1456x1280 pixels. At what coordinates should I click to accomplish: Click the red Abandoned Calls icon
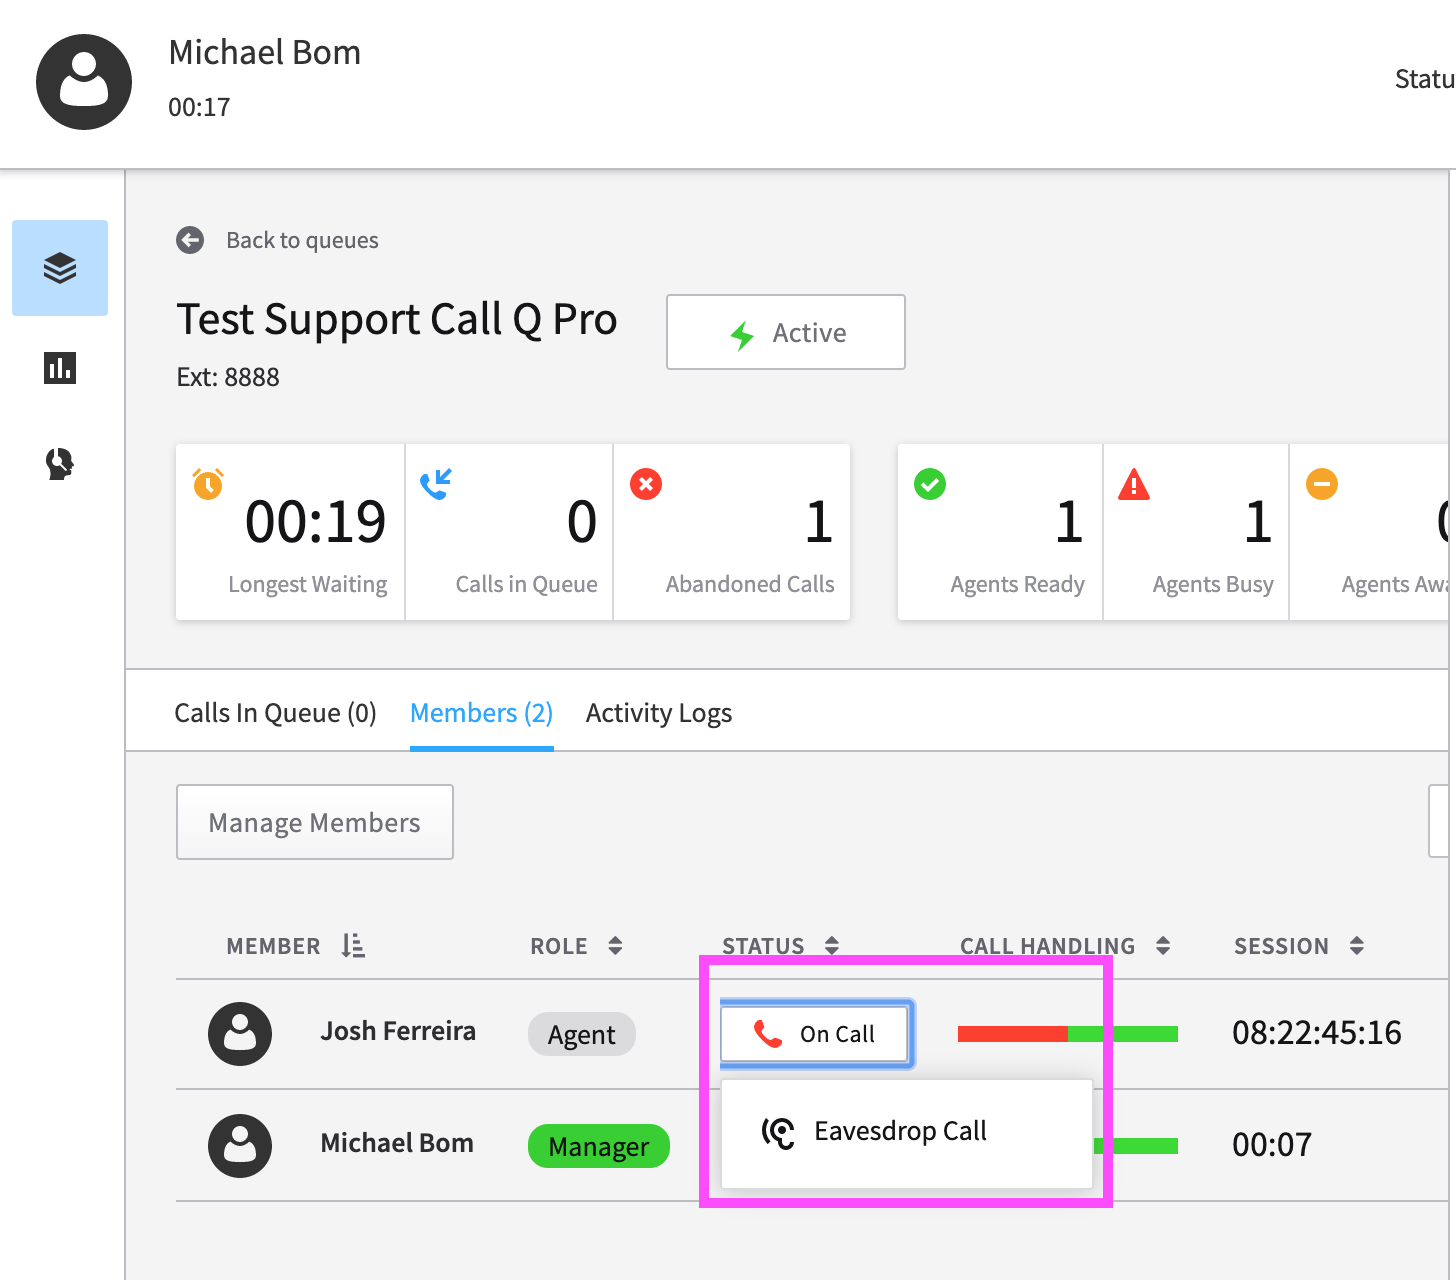[646, 484]
